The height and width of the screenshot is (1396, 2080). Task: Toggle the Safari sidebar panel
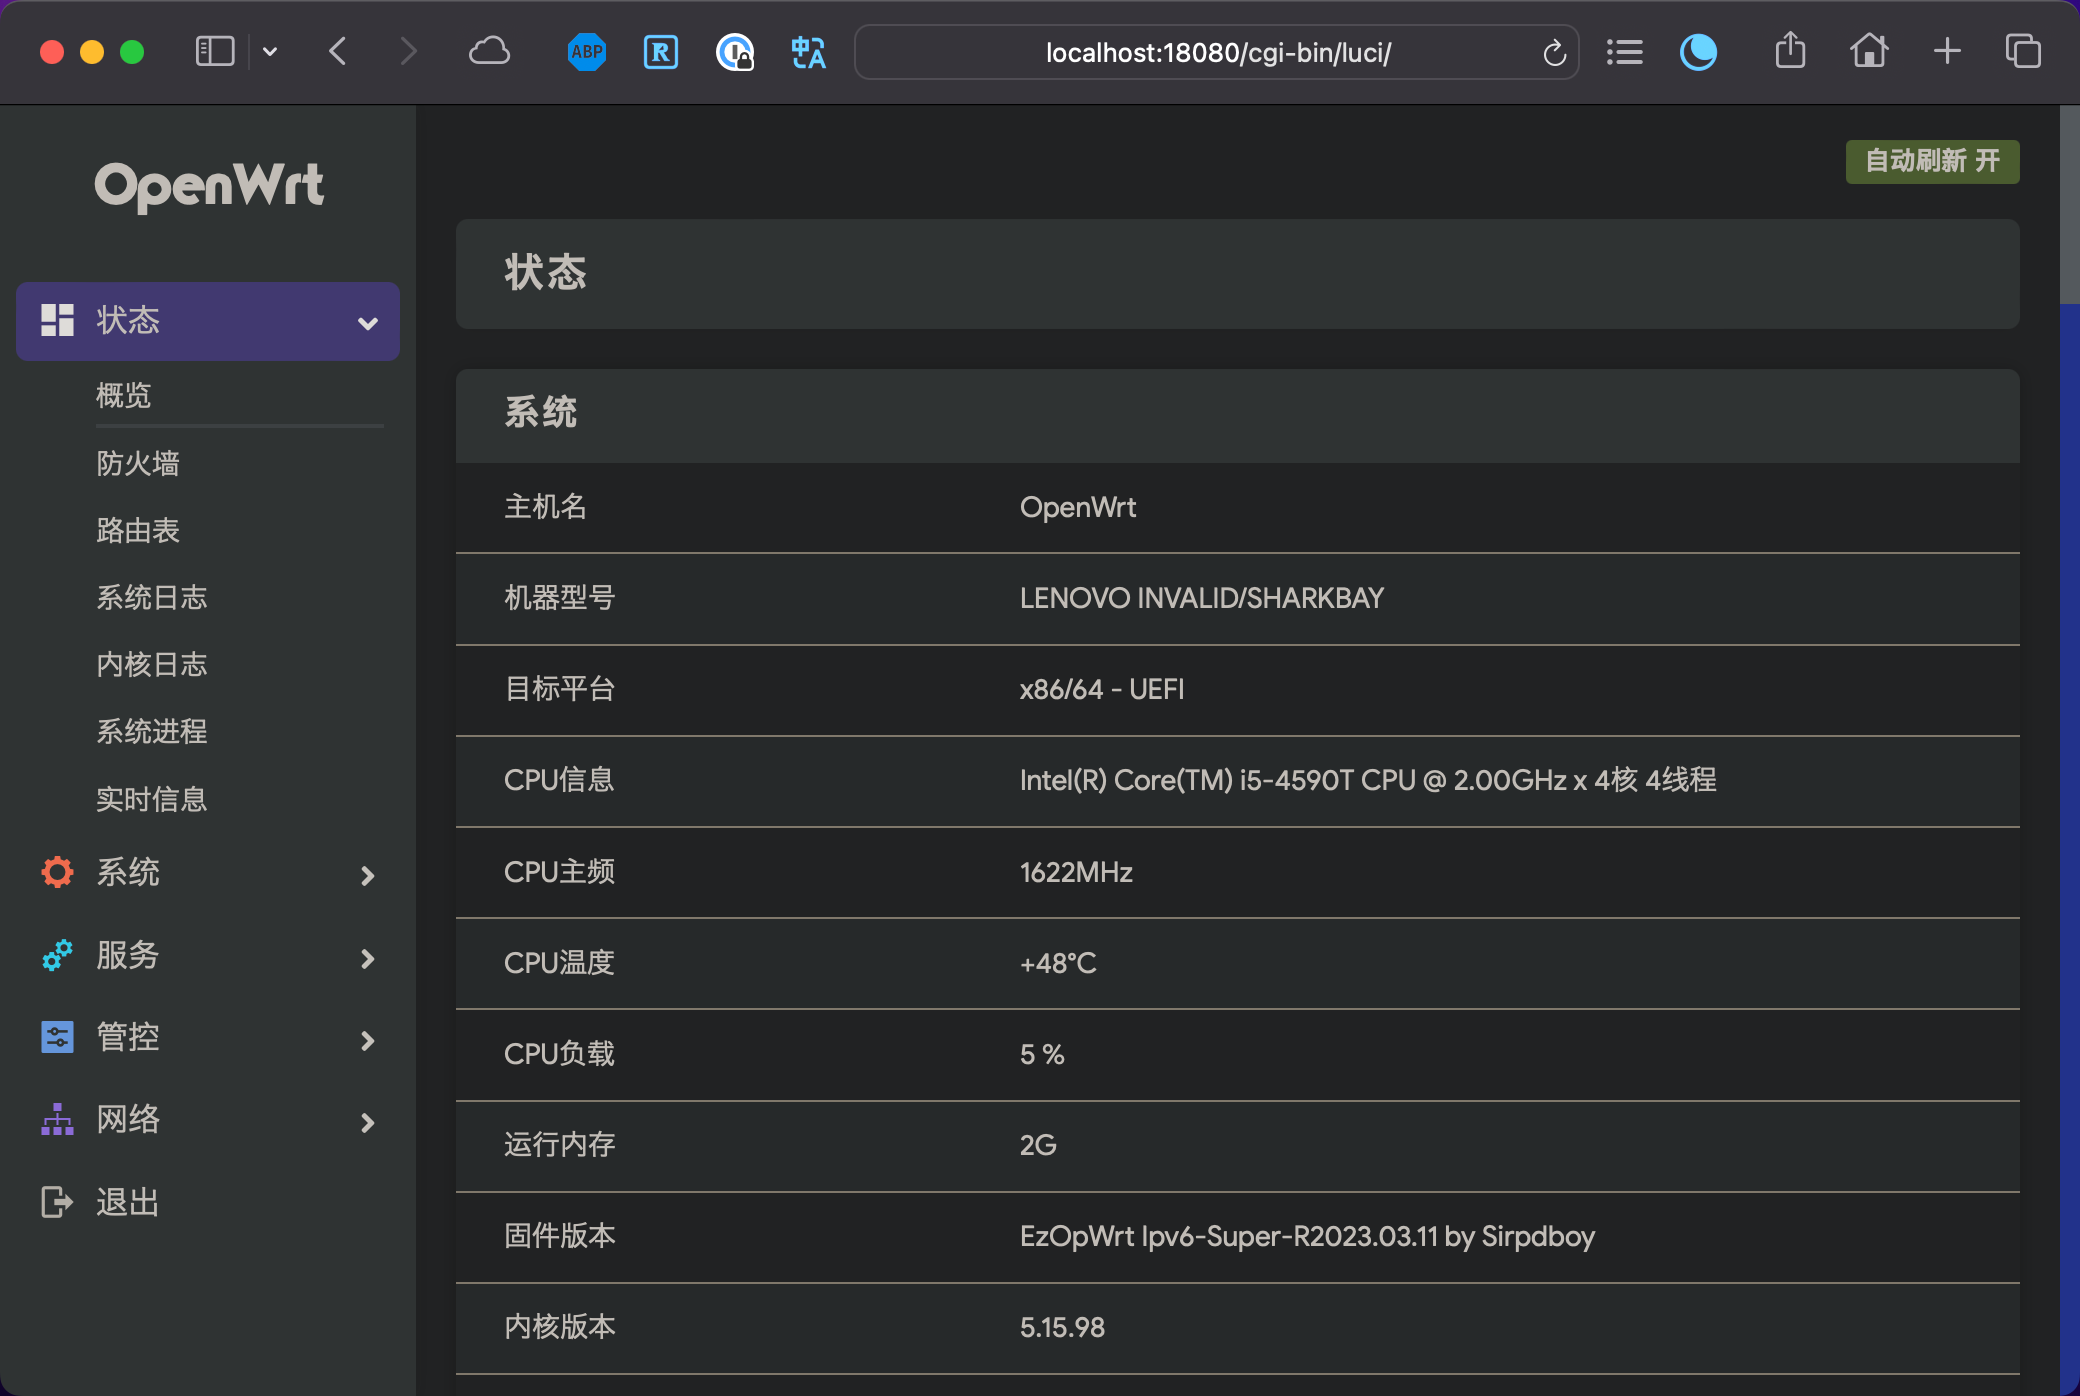(215, 50)
